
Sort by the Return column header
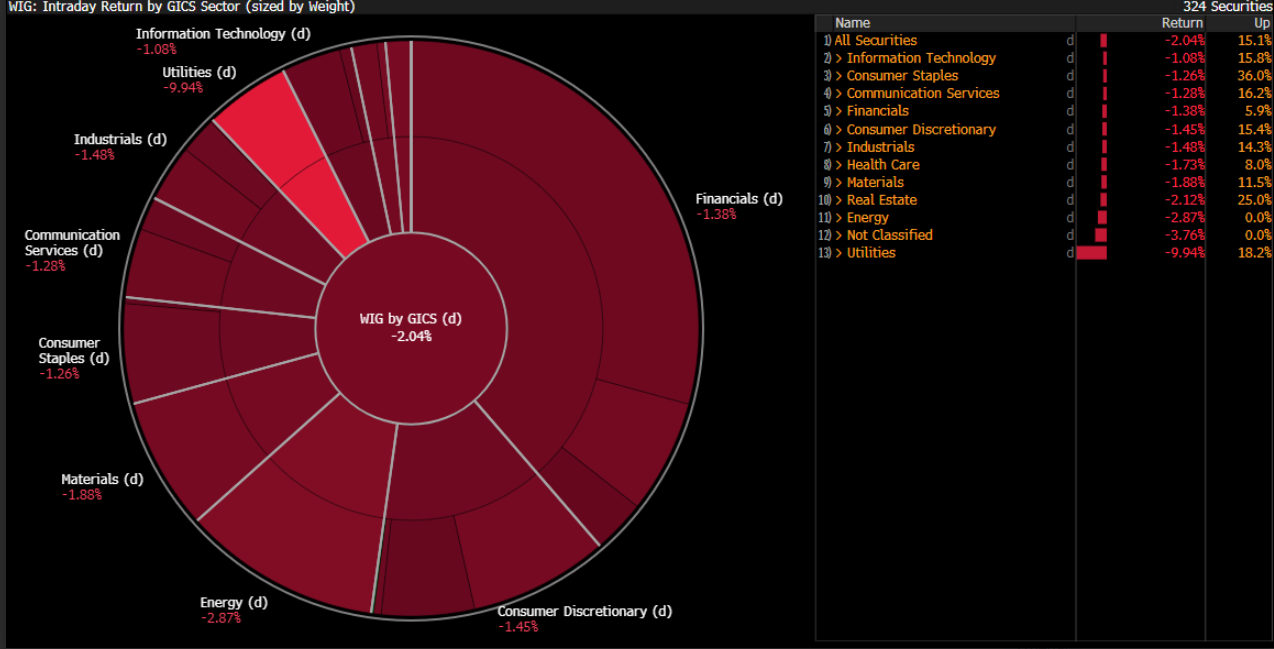pos(1182,22)
